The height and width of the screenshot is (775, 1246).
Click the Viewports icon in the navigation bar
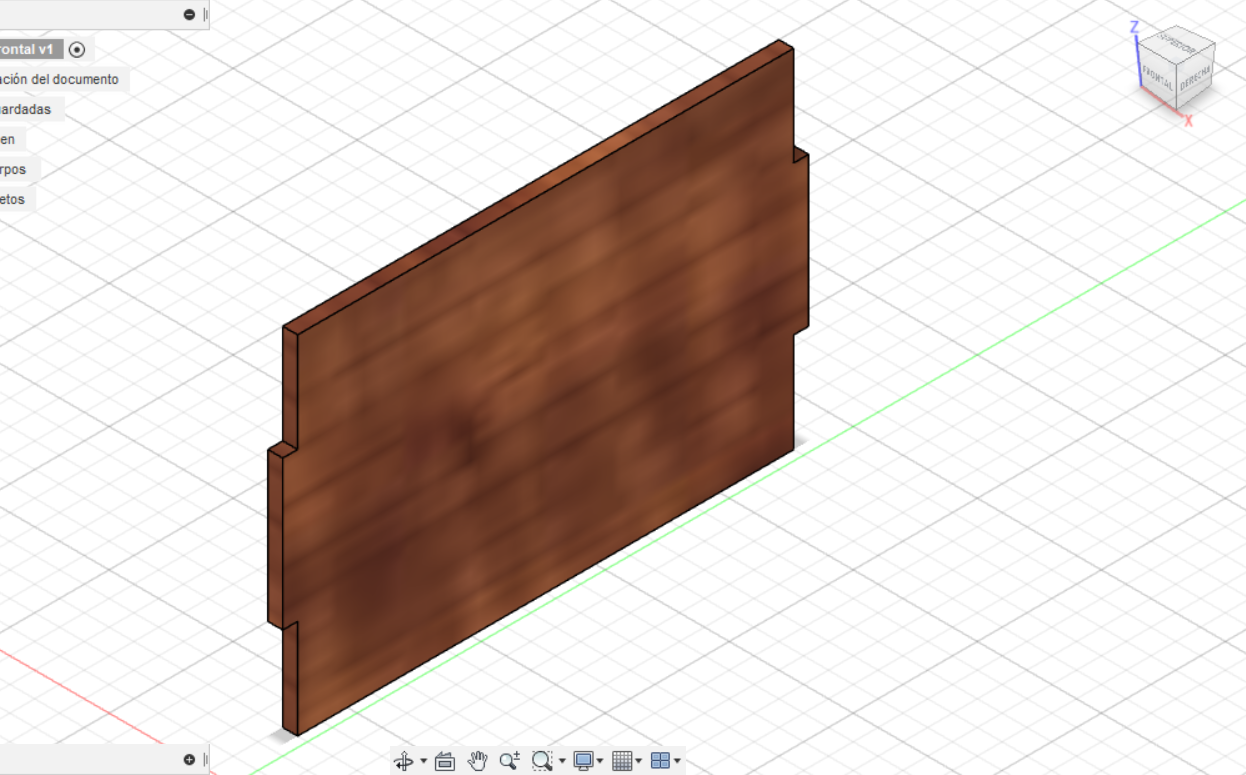click(x=660, y=760)
